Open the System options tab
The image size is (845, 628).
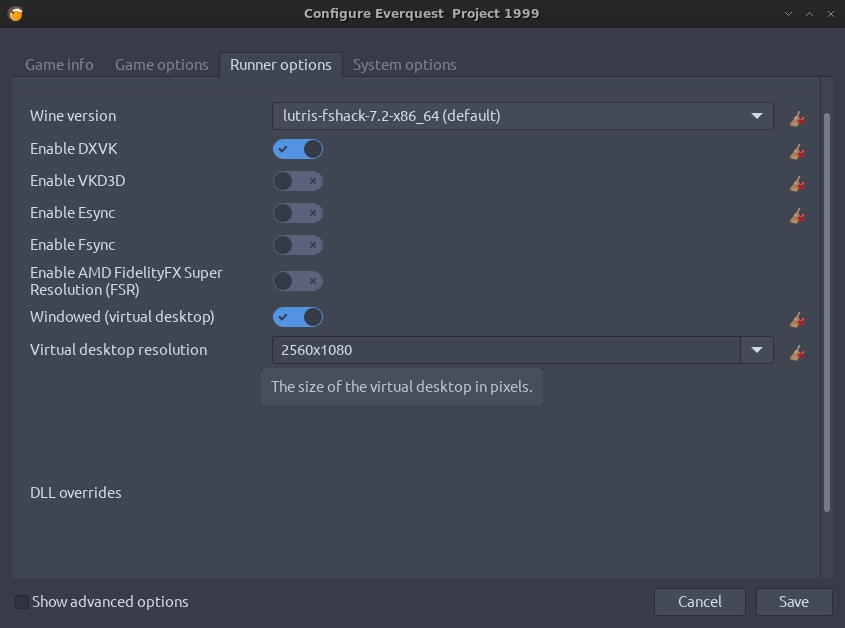[x=404, y=65]
